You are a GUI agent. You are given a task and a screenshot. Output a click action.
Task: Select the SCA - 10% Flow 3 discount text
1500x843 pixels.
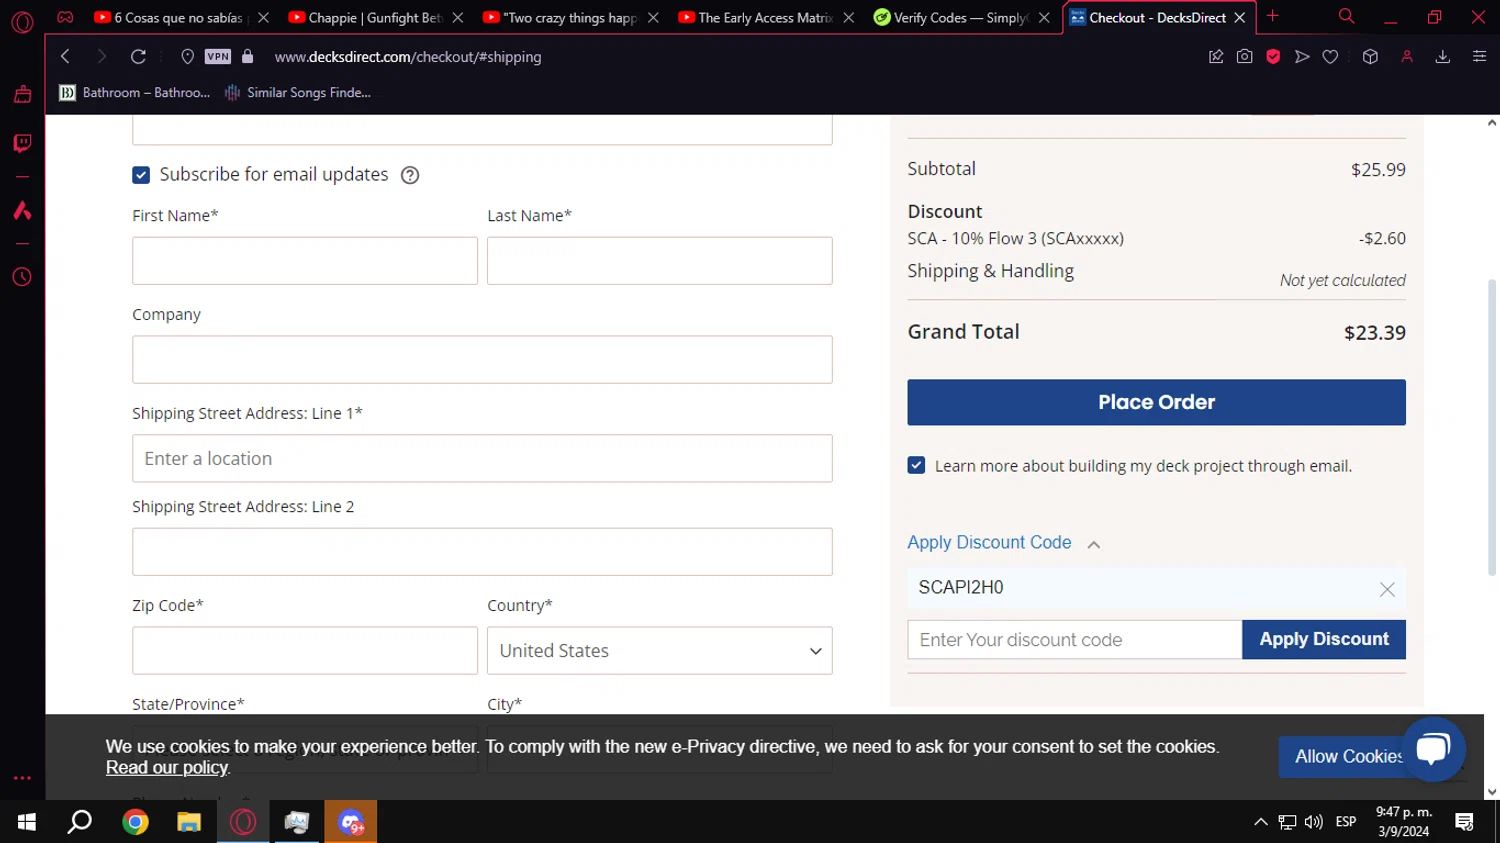tap(1015, 239)
